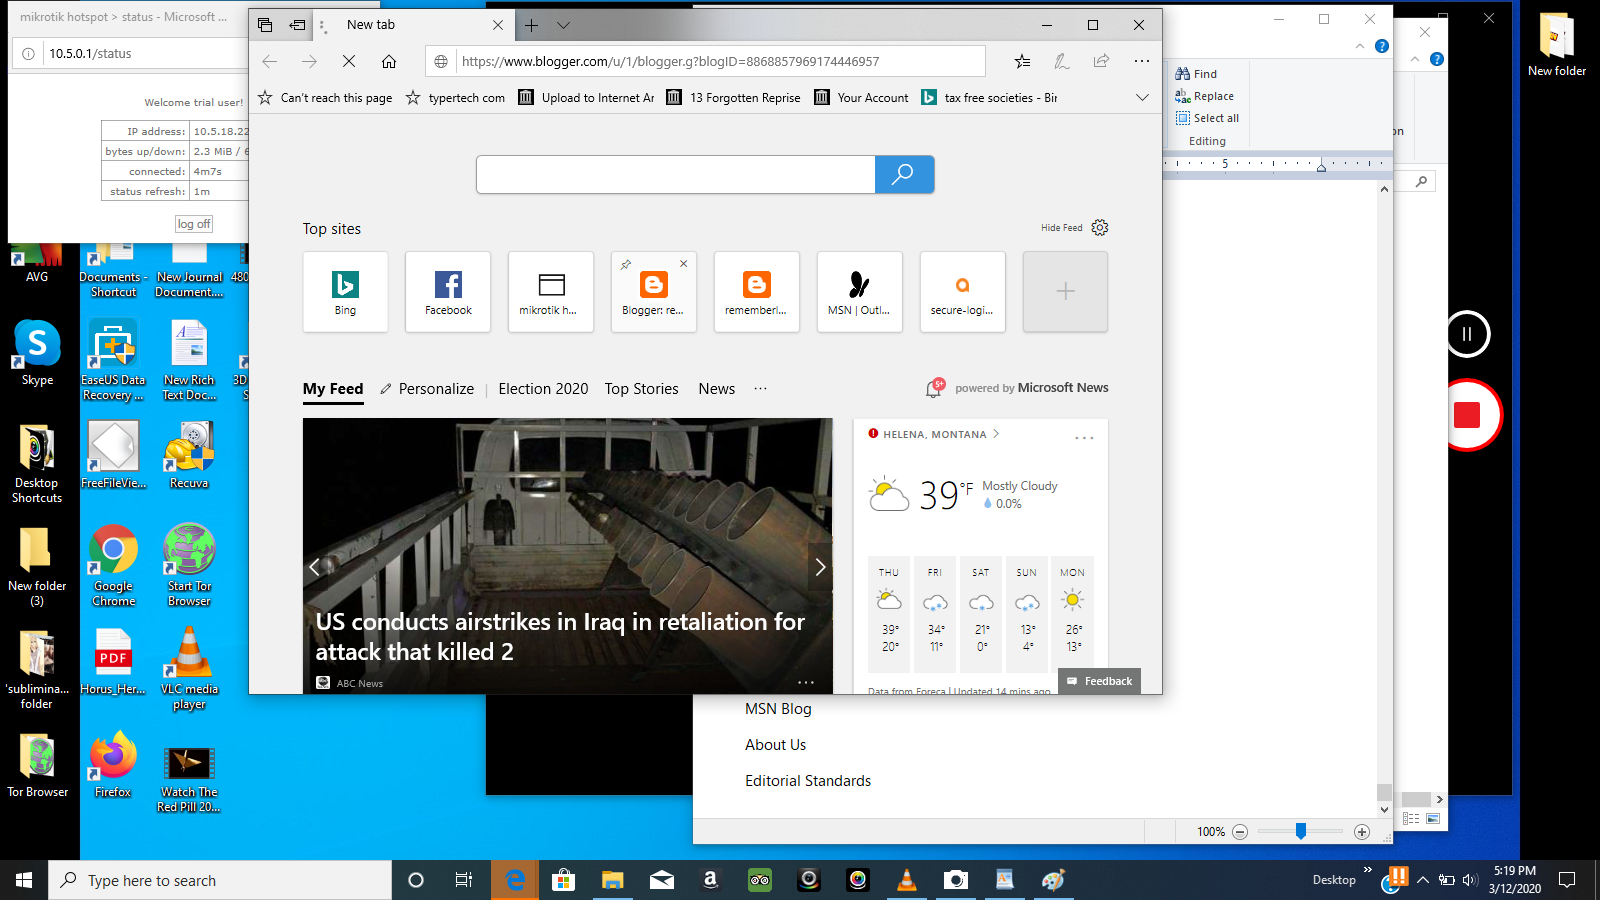Go back in the Edge browser
1600x900 pixels.
coord(270,62)
